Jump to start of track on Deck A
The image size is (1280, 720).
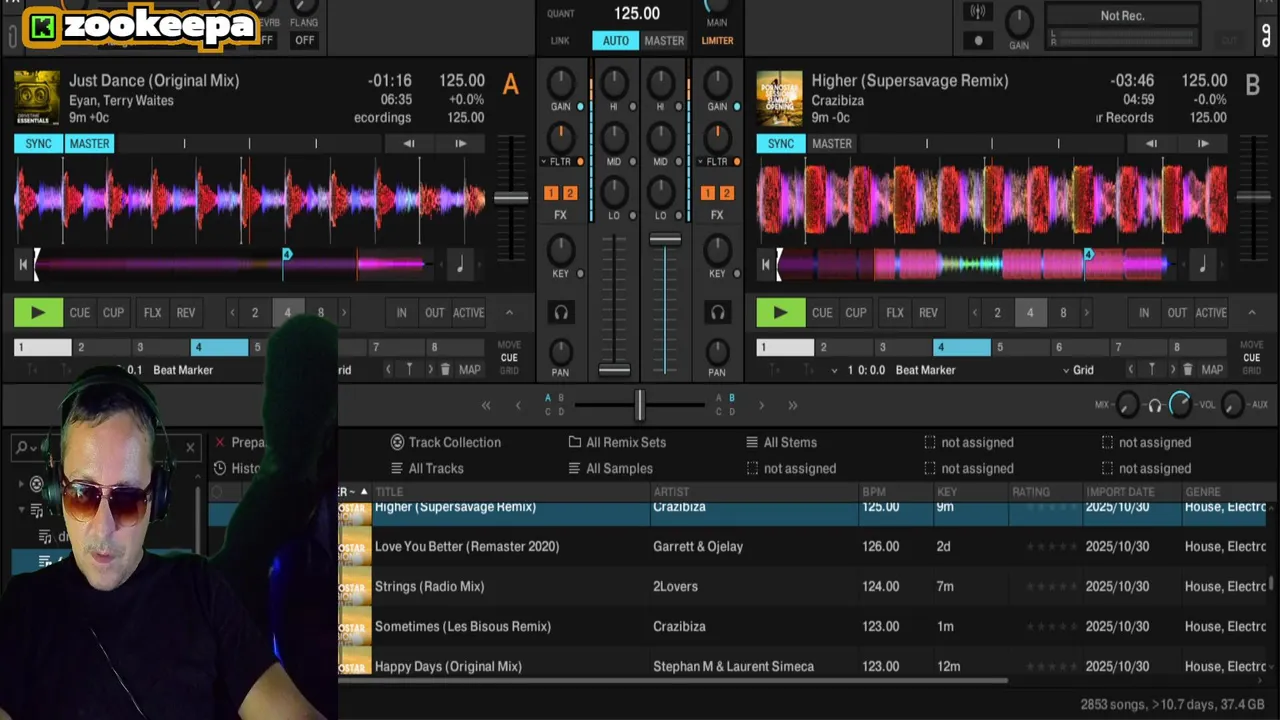(x=23, y=265)
